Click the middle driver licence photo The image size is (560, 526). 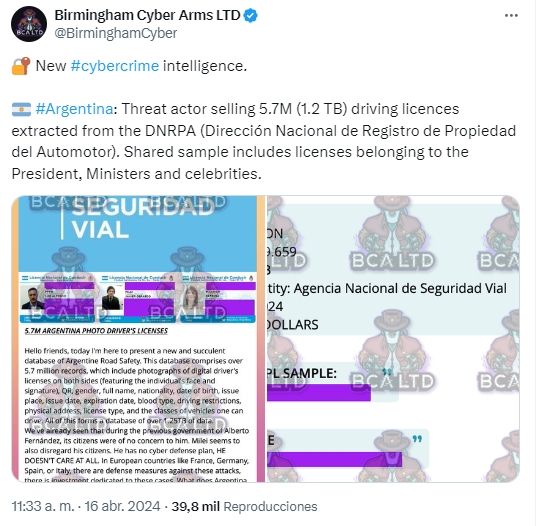(111, 298)
